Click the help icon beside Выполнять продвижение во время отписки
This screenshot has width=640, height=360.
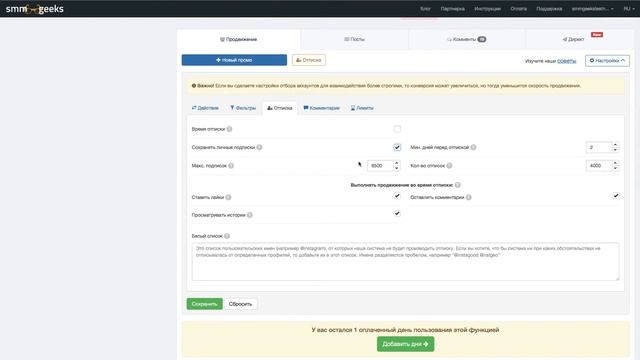pyautogui.click(x=458, y=185)
